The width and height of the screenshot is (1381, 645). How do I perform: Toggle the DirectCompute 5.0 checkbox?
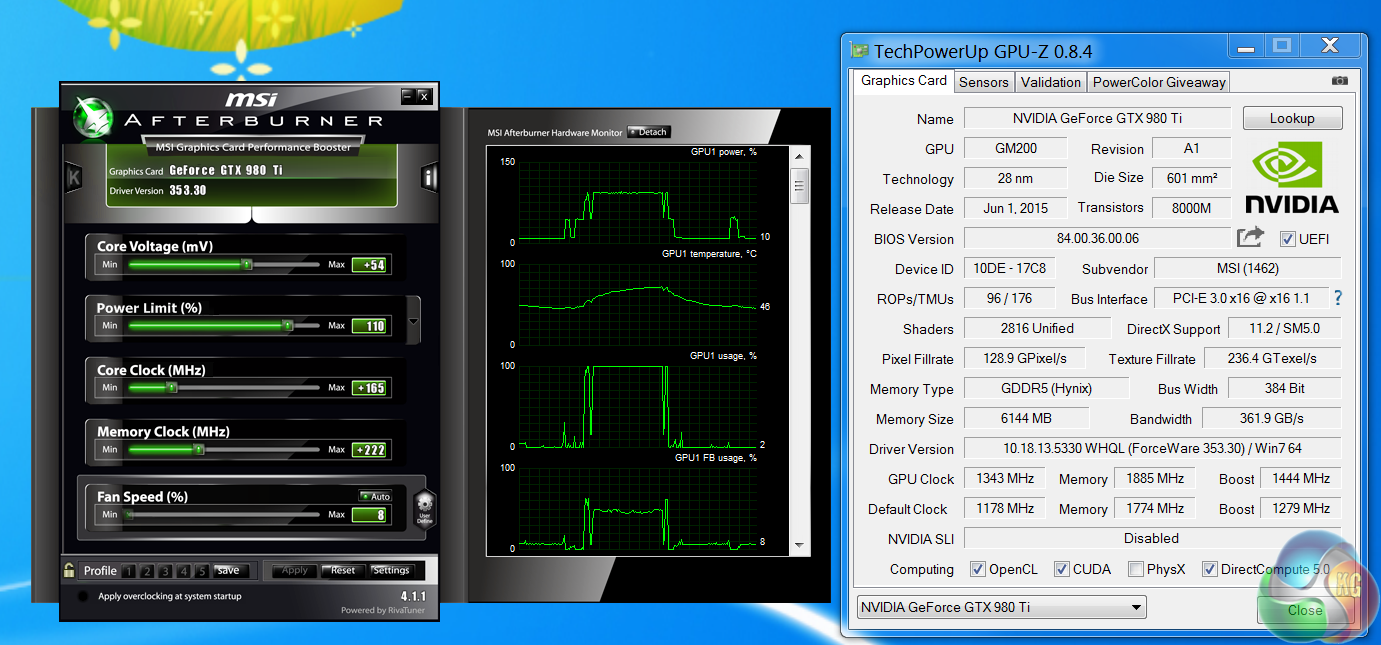click(1209, 569)
